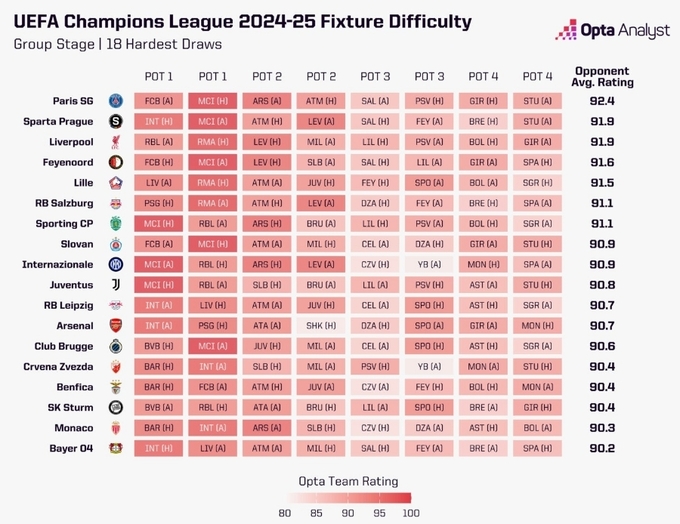Click the Arsenal club crest
The height and width of the screenshot is (524, 680).
(x=116, y=326)
